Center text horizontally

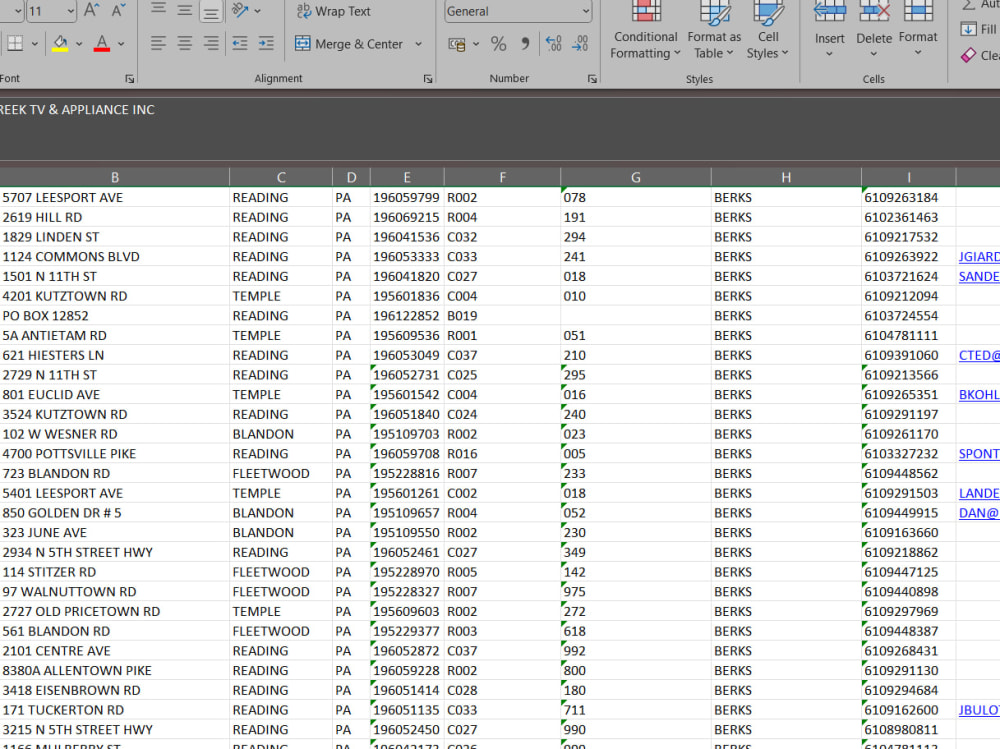pyautogui.click(x=184, y=43)
